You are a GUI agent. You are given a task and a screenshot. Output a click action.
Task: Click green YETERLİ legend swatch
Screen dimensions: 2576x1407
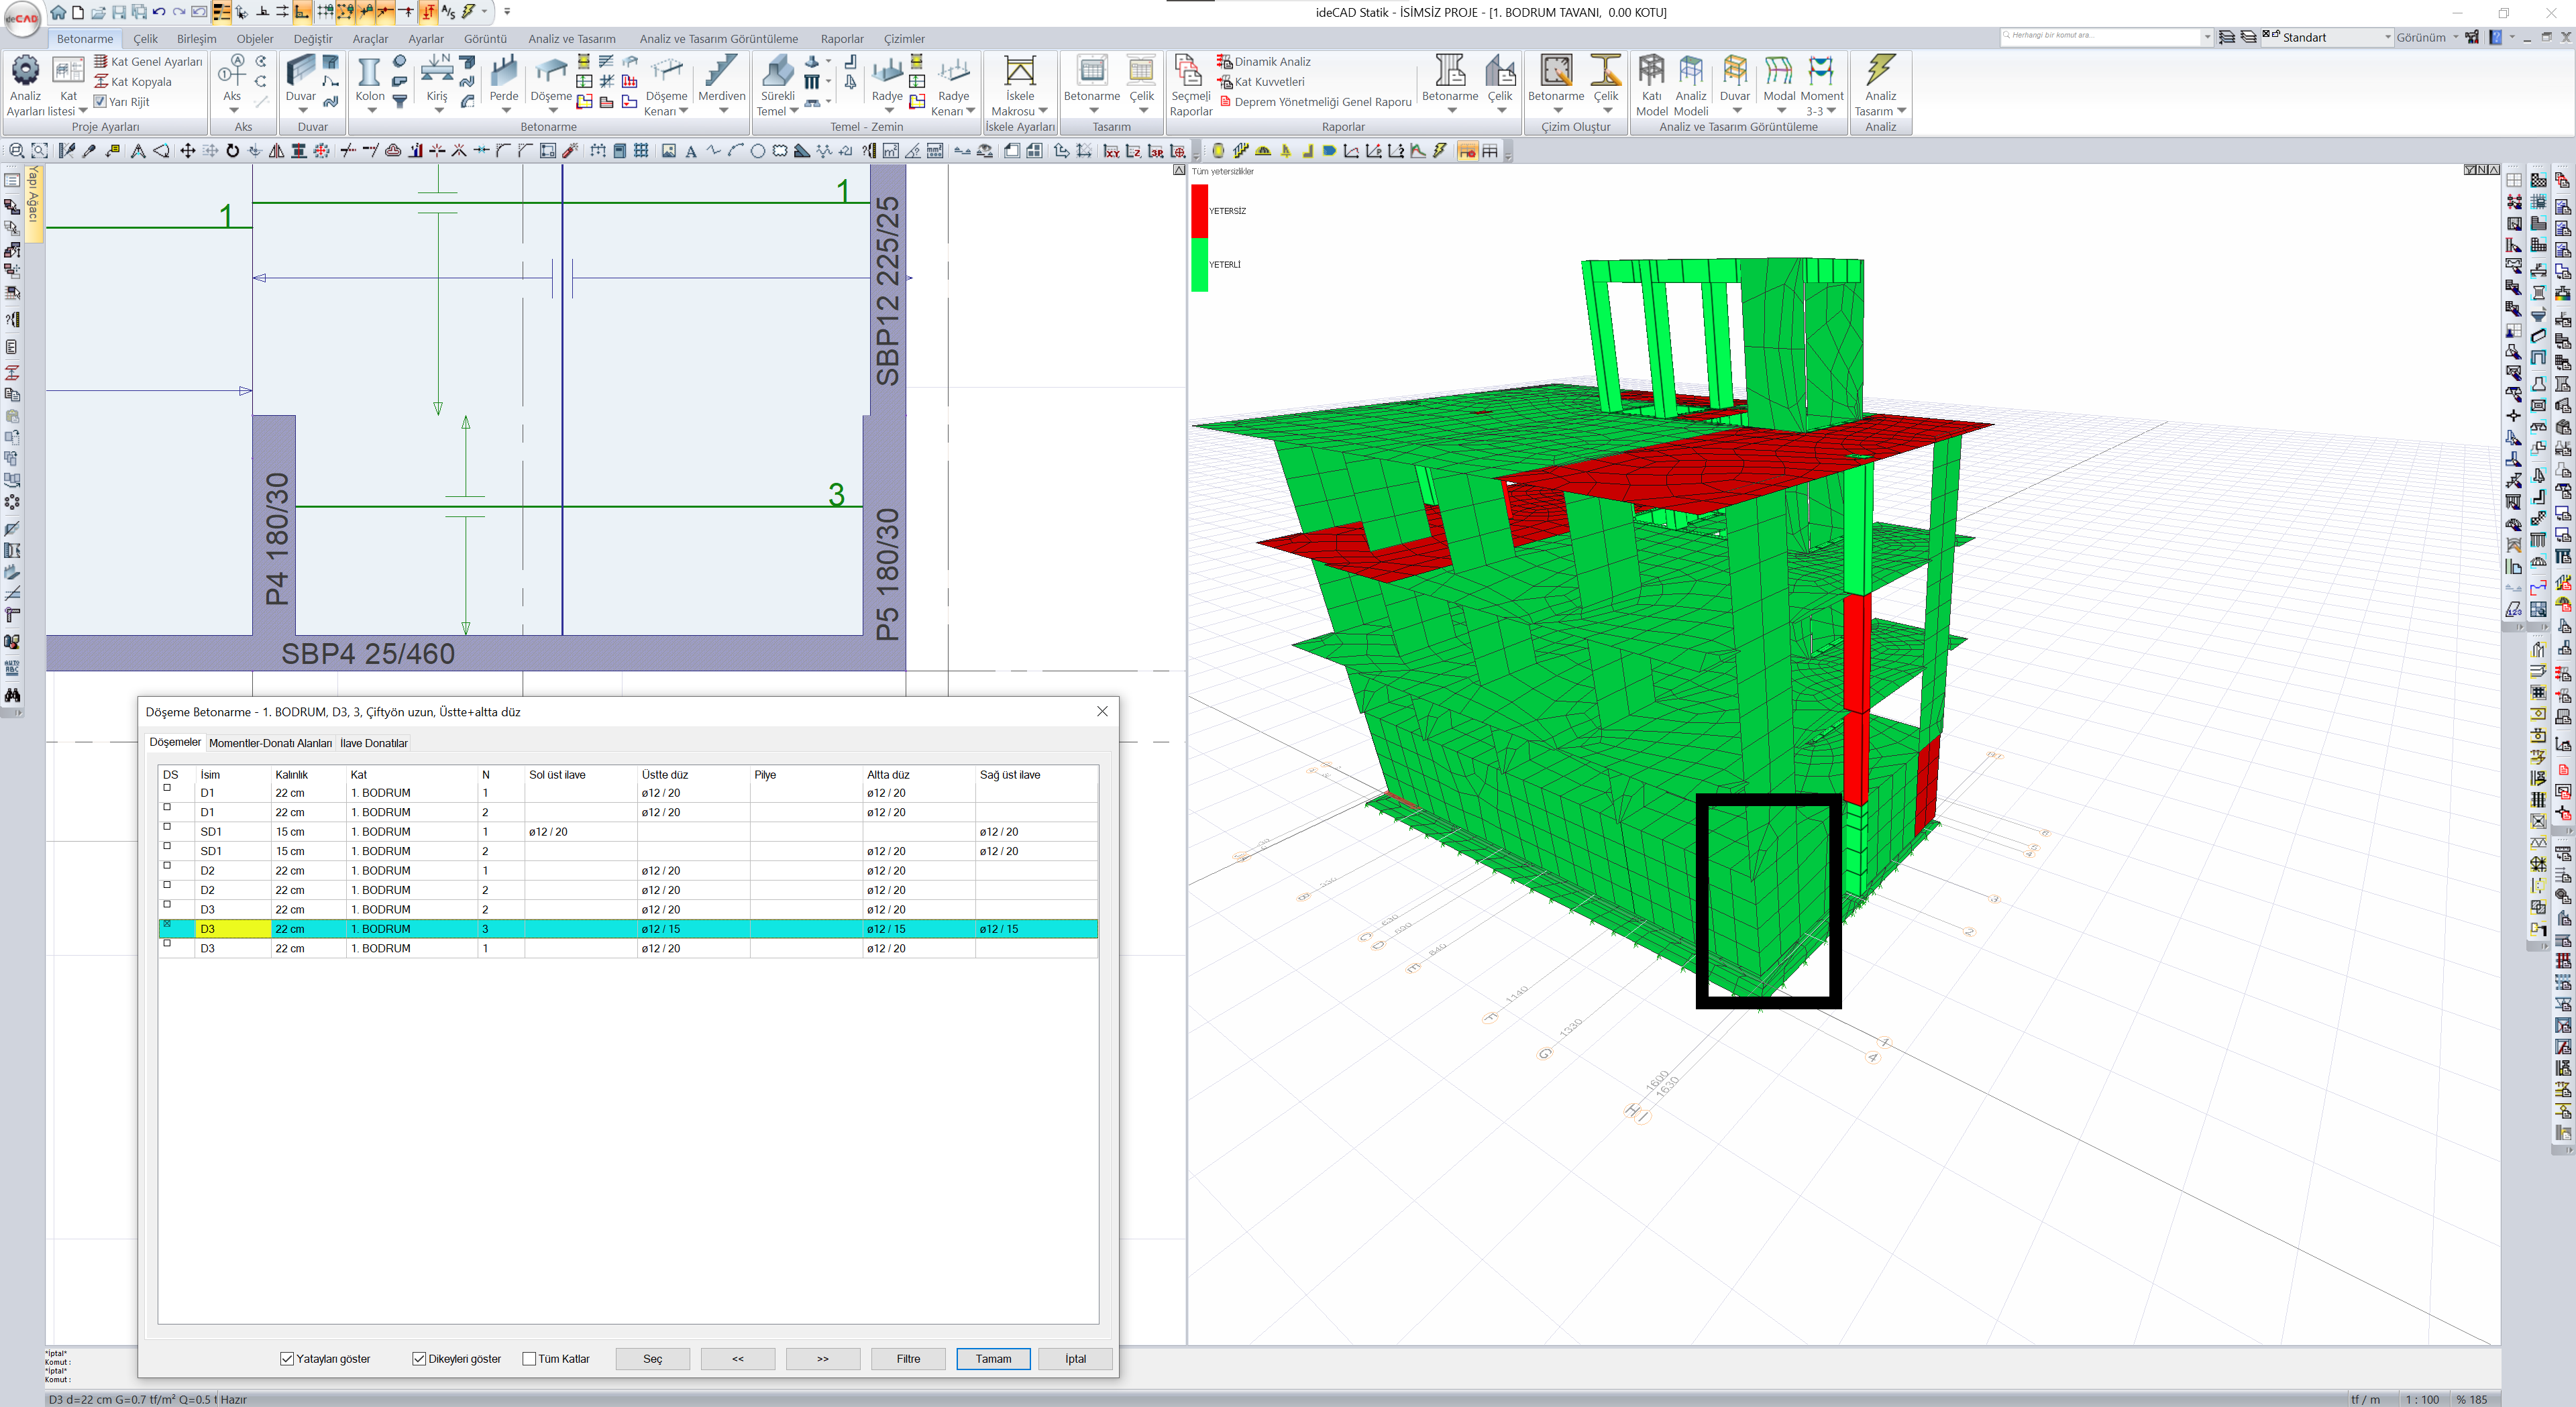1199,265
